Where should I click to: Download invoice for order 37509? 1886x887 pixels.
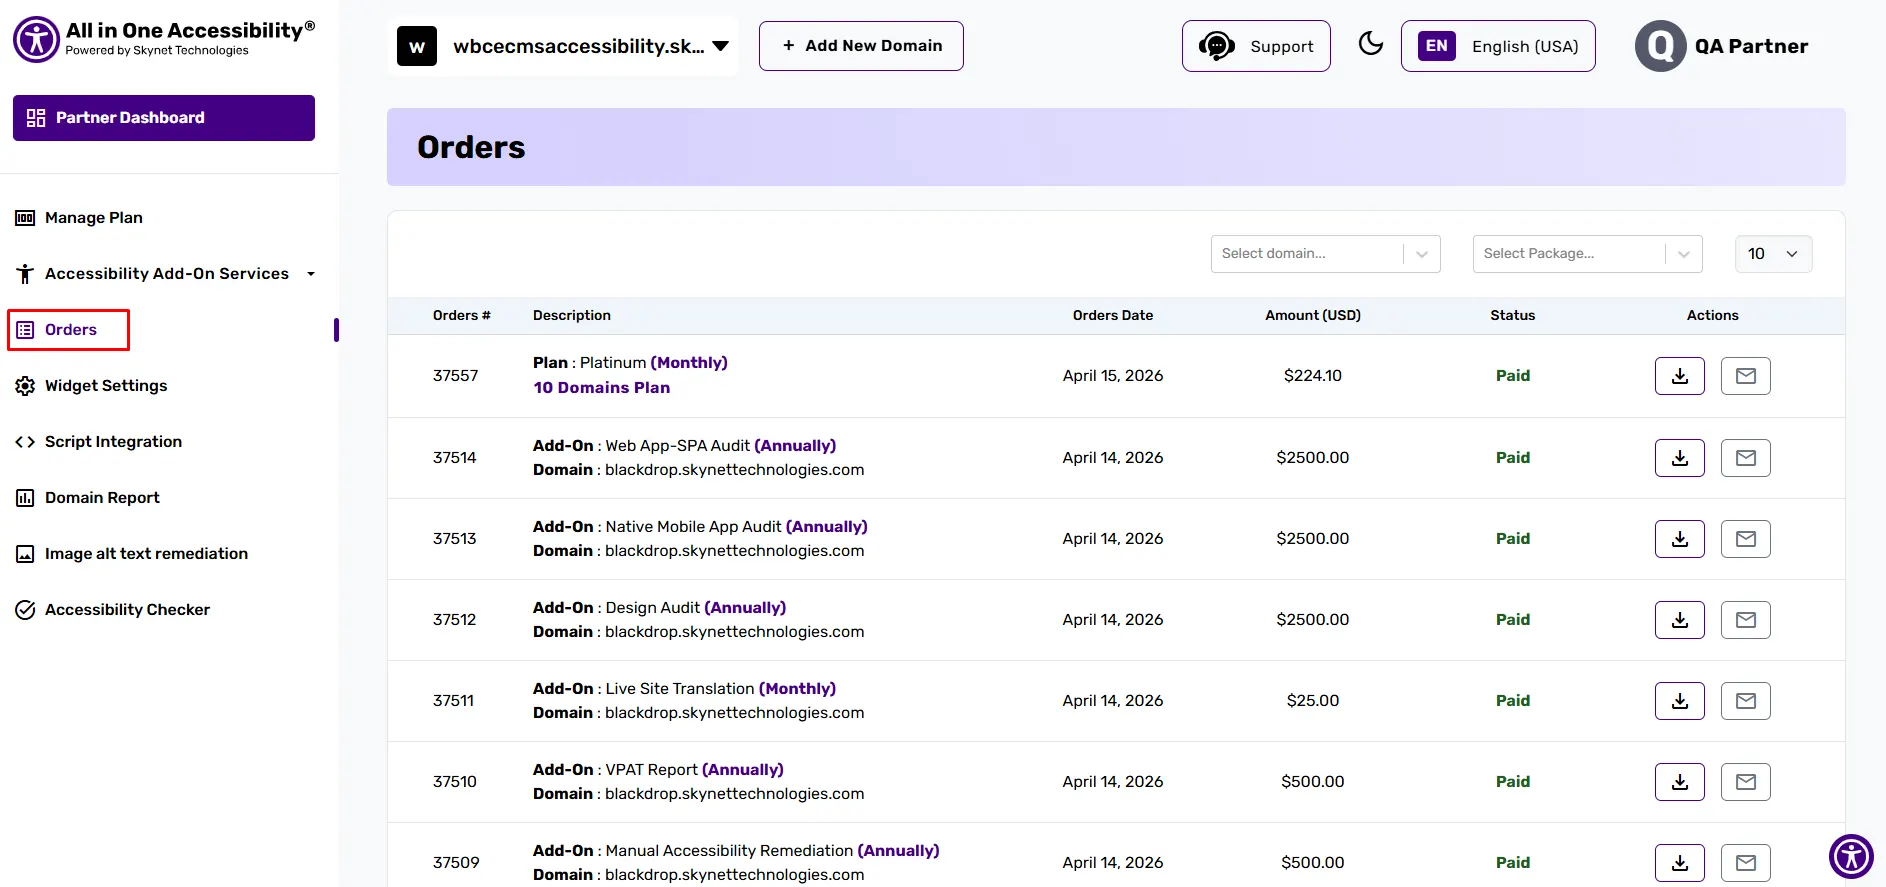click(x=1680, y=863)
